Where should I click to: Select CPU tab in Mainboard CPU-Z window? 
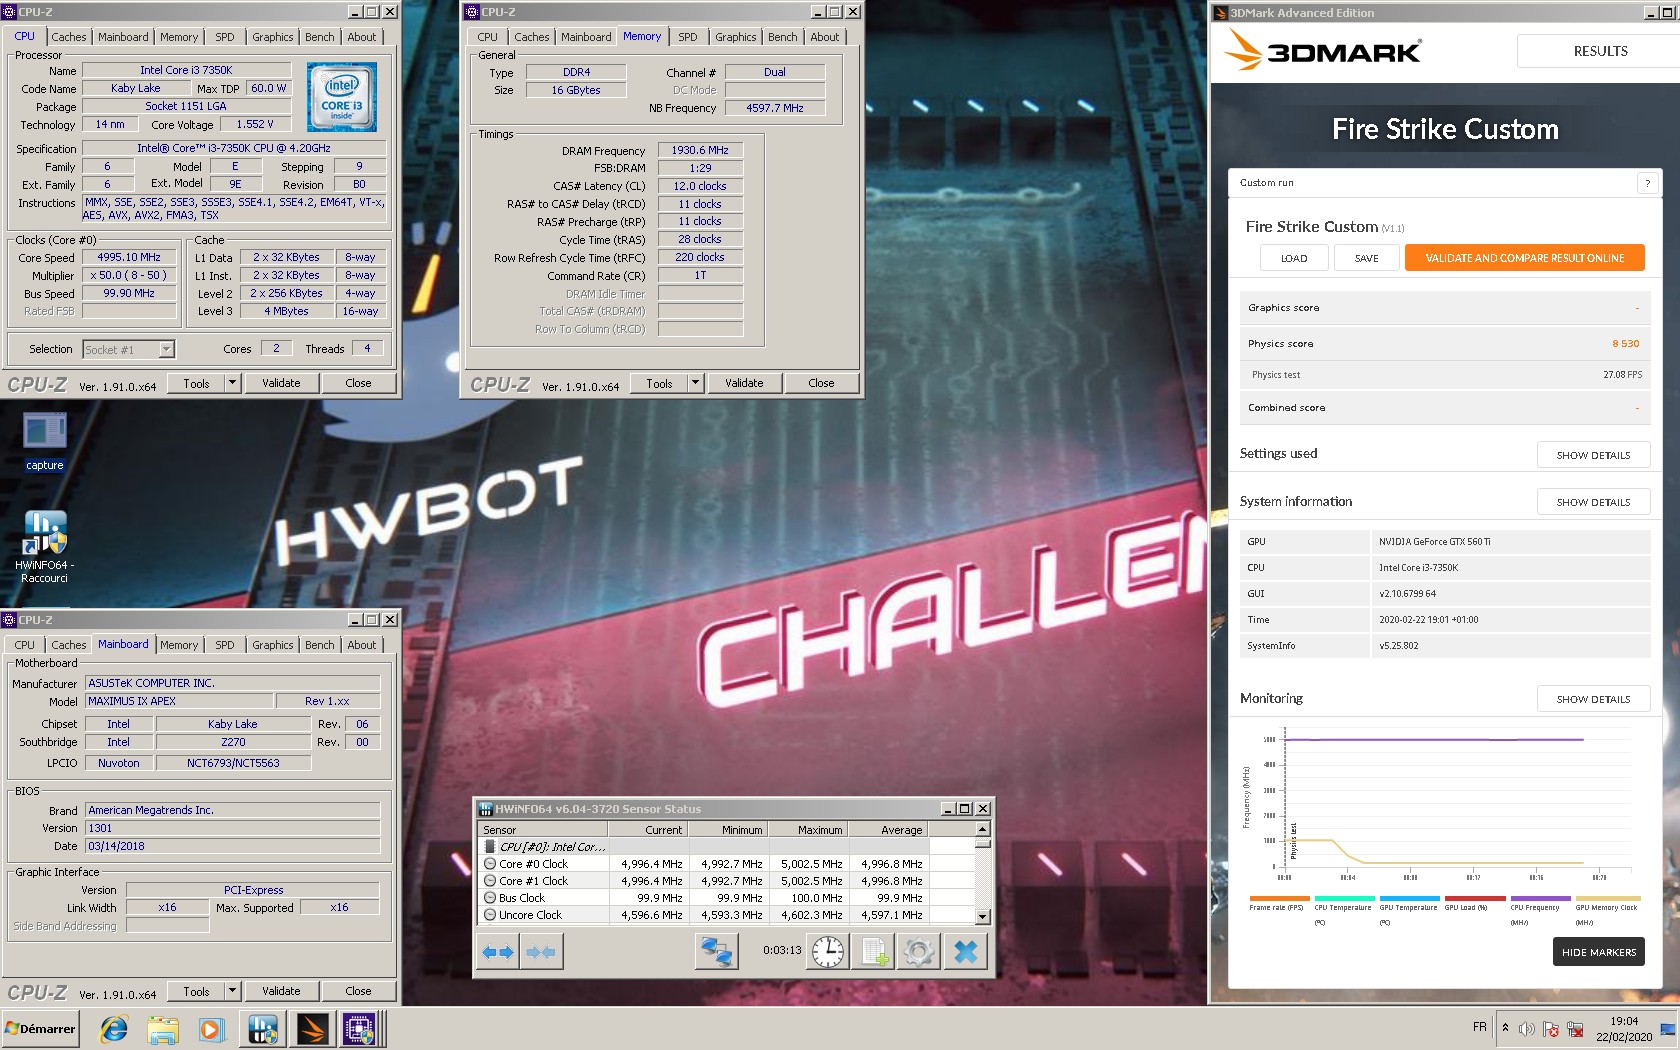click(25, 645)
